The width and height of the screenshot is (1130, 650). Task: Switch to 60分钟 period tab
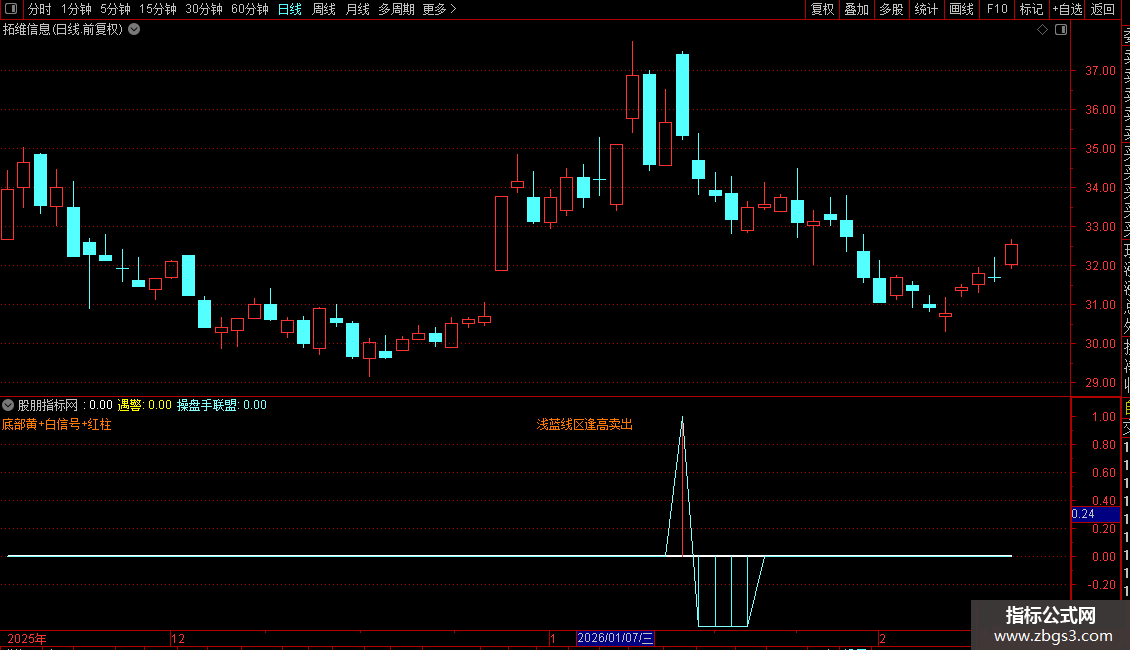click(250, 9)
